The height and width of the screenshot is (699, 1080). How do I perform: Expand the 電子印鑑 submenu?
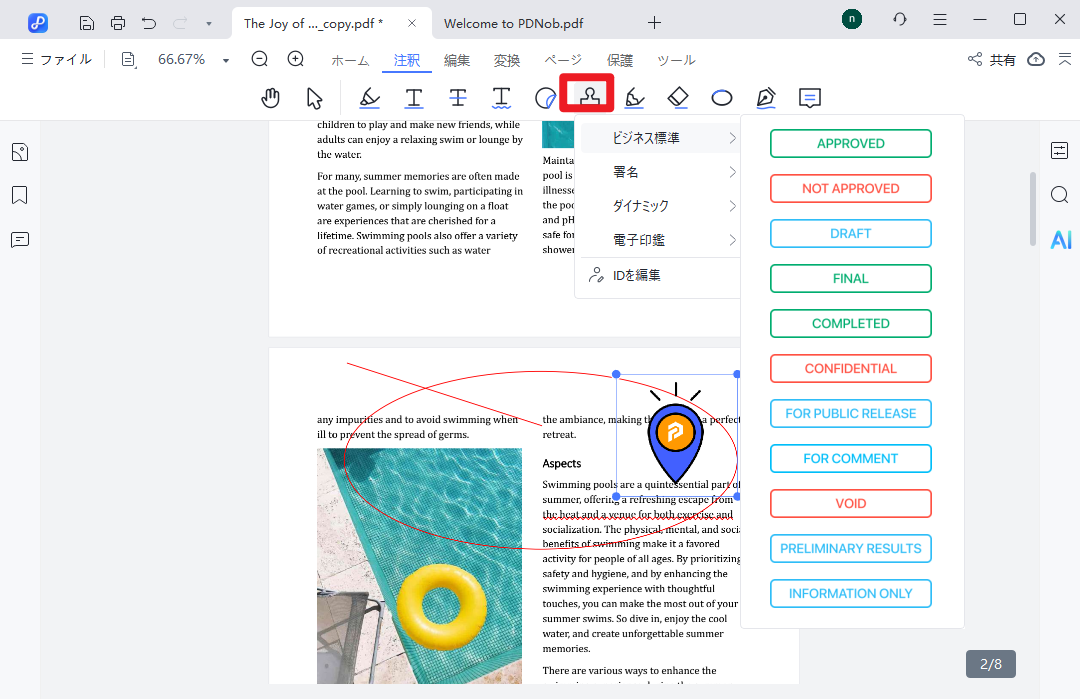coord(660,240)
